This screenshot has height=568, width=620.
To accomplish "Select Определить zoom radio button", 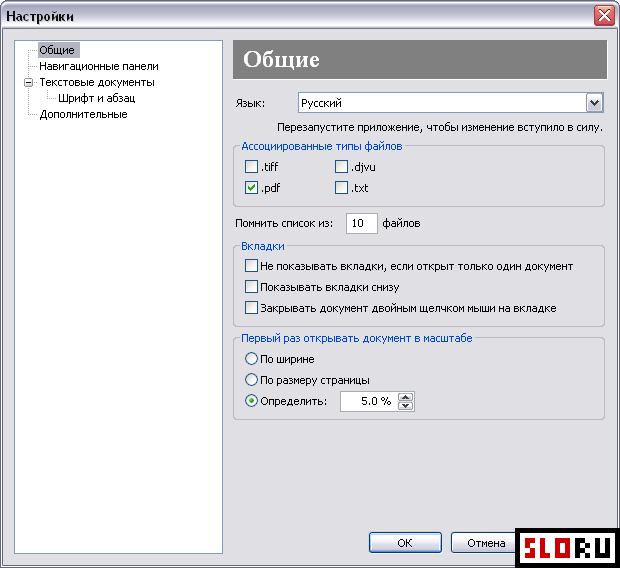I will (x=251, y=401).
